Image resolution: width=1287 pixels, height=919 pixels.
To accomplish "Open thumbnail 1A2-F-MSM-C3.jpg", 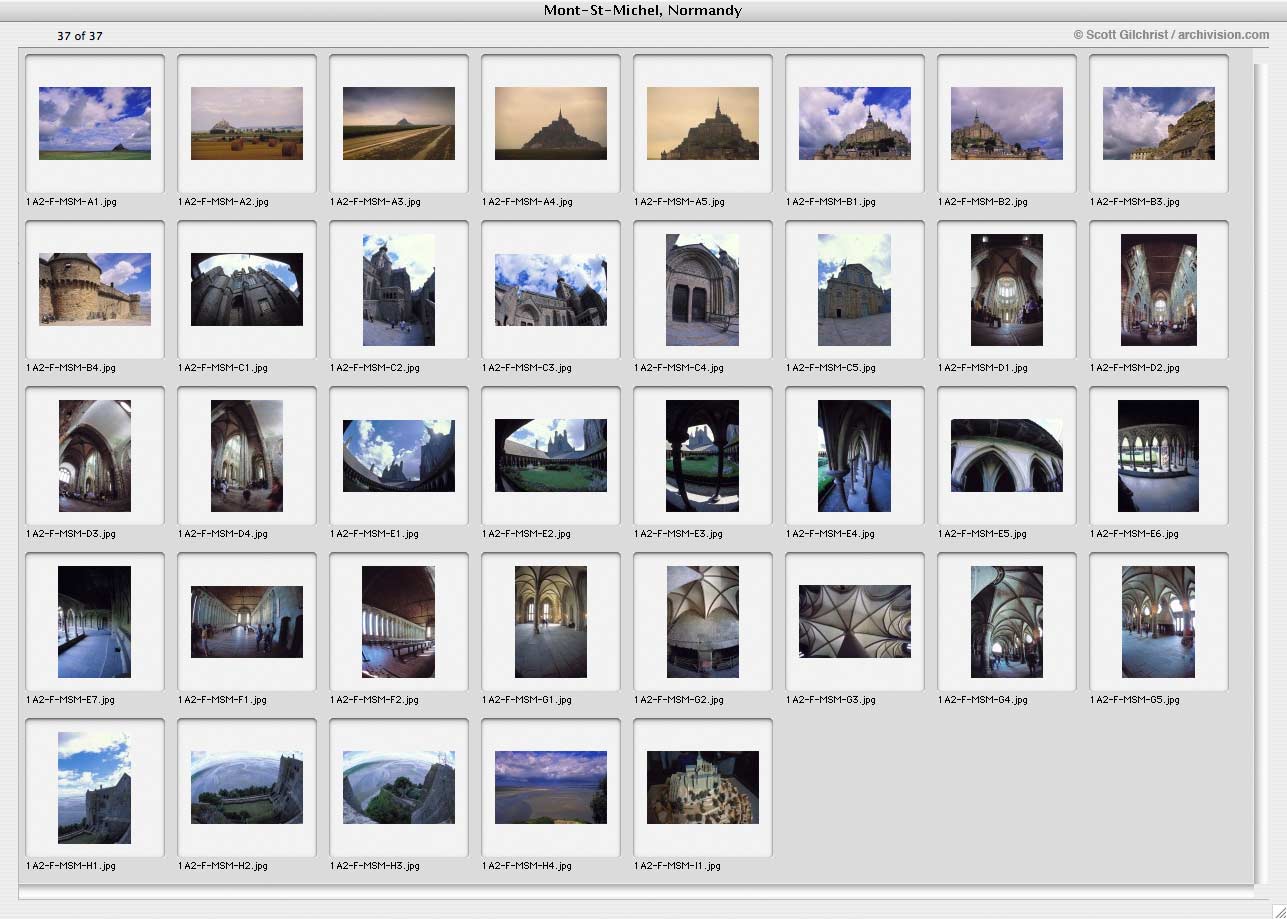I will tap(551, 289).
